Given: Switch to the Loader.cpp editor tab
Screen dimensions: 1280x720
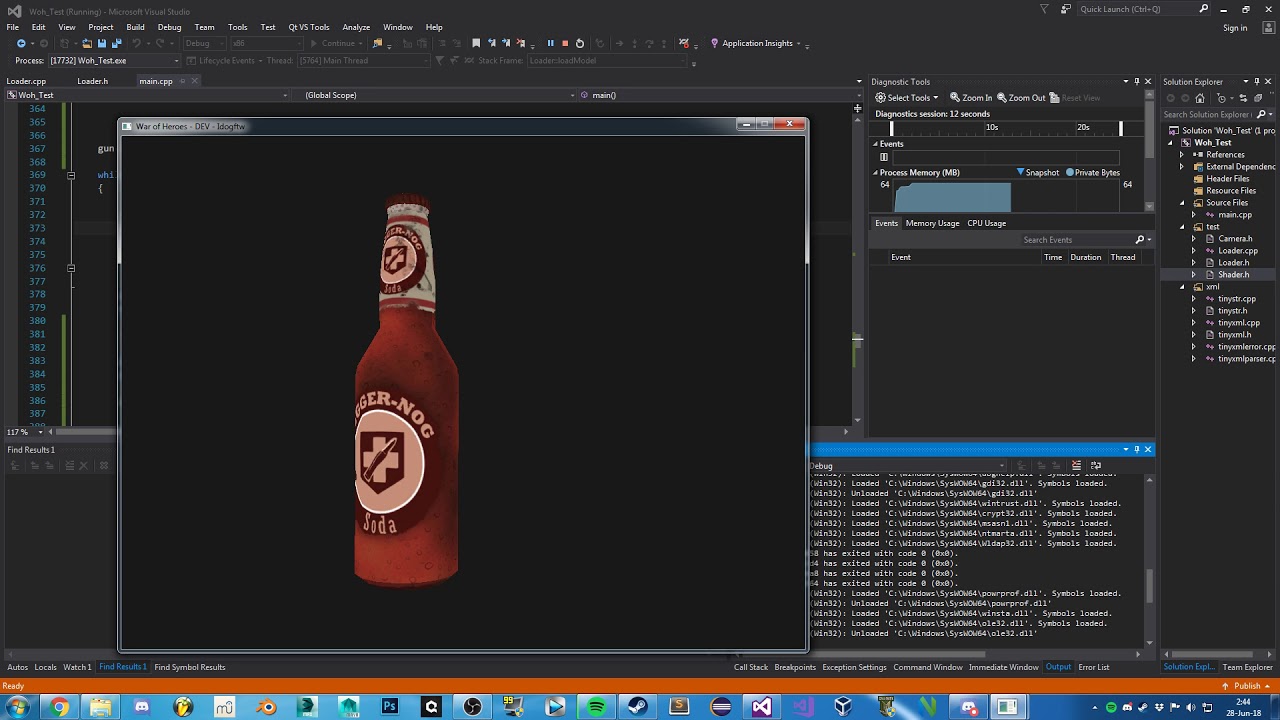Looking at the screenshot, I should [26, 81].
